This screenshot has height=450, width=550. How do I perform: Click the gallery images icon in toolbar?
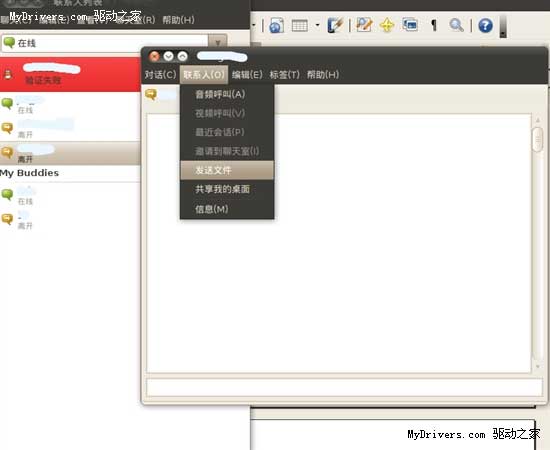410,25
